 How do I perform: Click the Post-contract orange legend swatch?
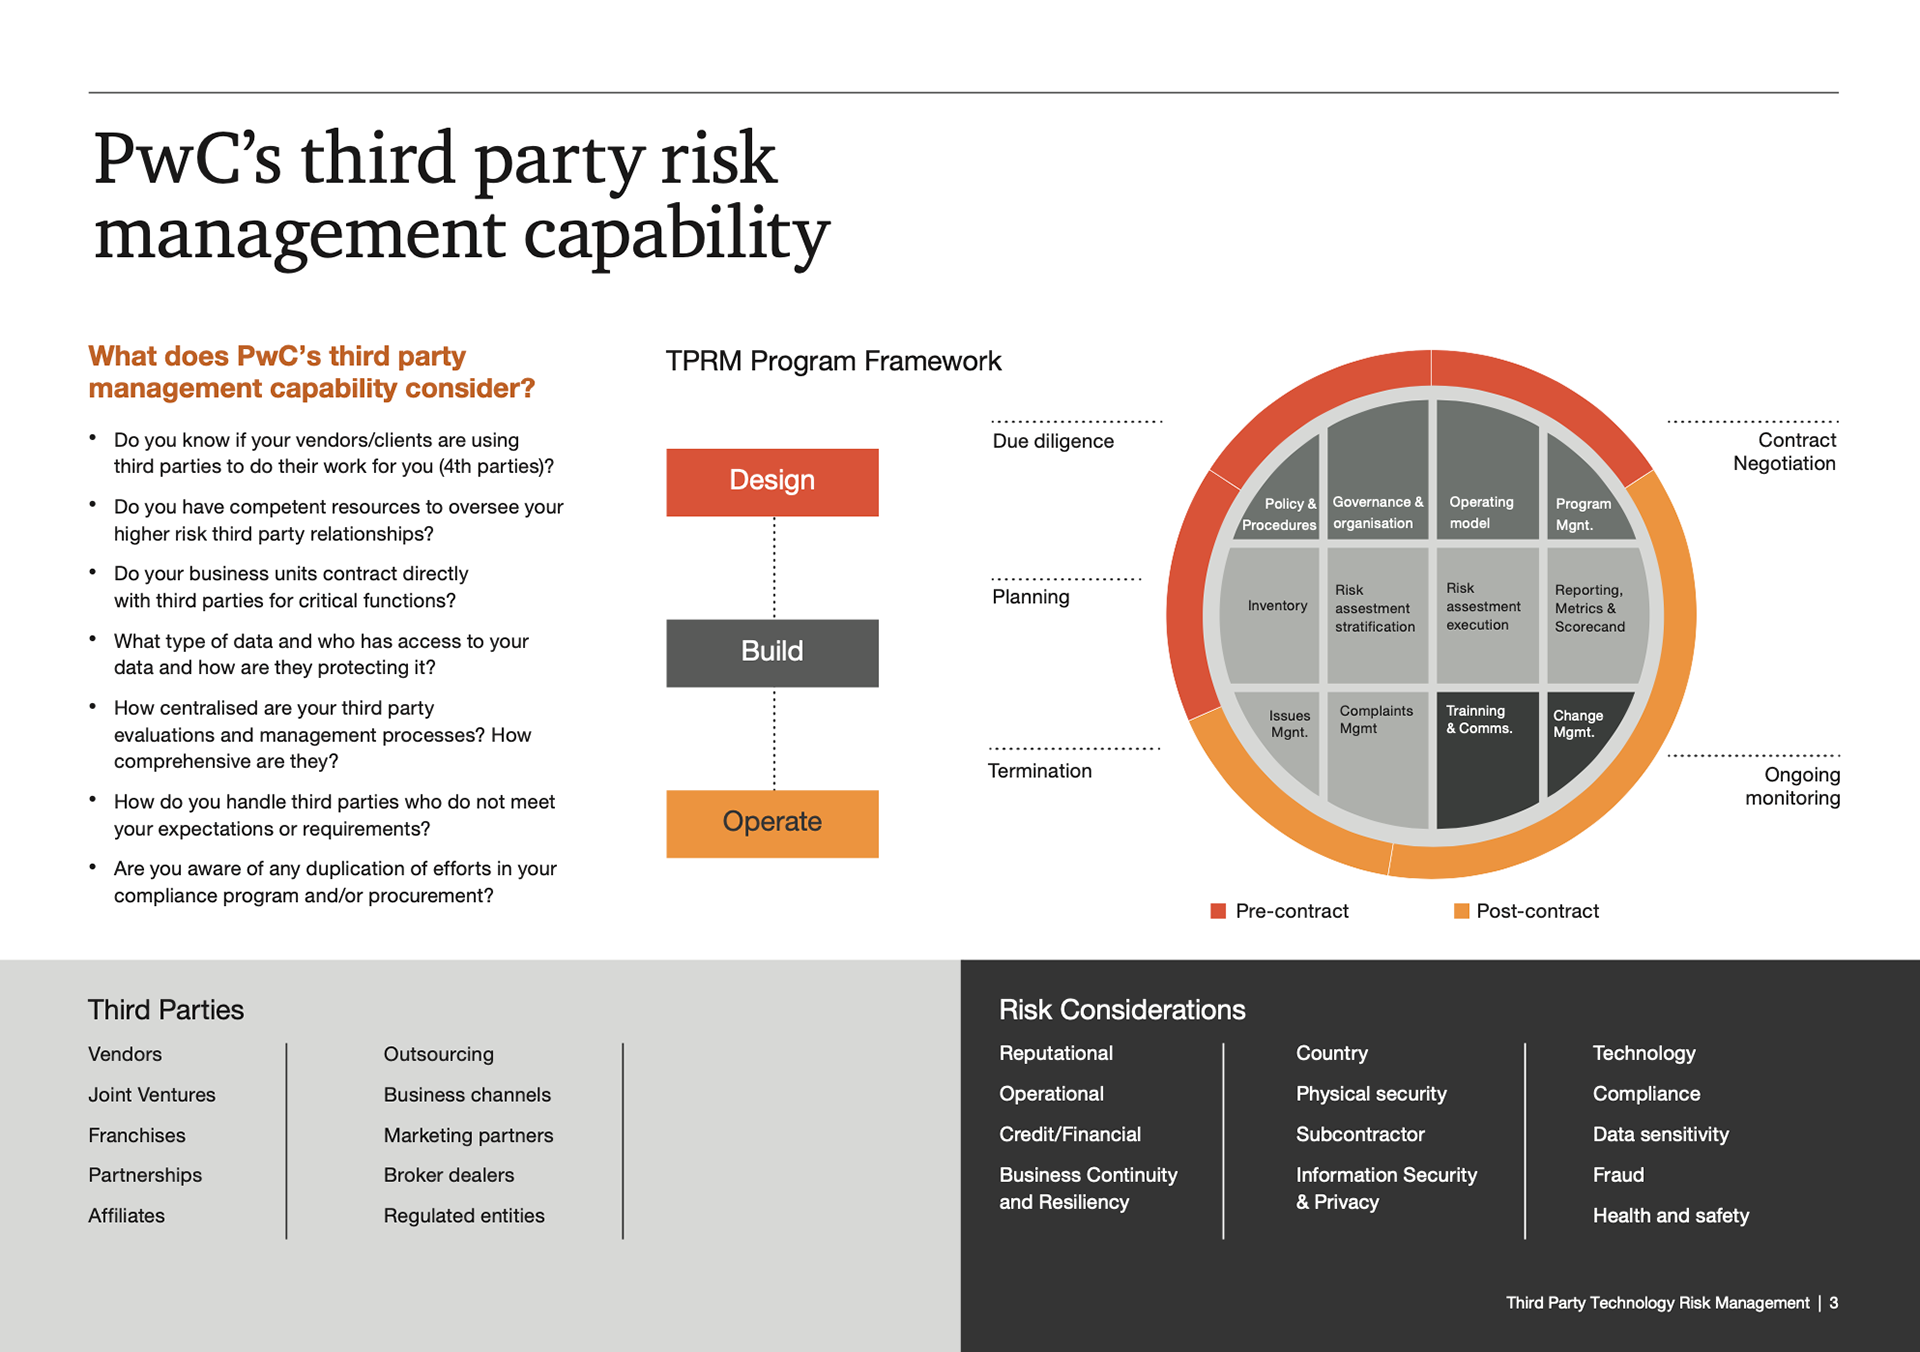1461,911
